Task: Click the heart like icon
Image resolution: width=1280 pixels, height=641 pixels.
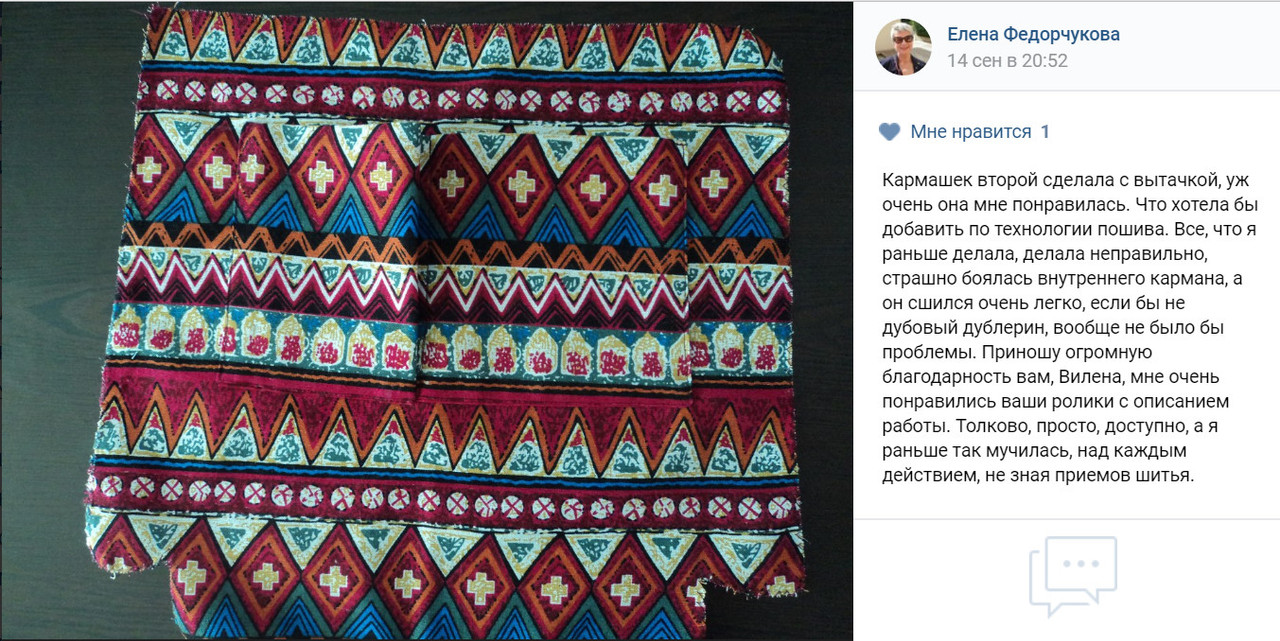Action: coord(889,132)
